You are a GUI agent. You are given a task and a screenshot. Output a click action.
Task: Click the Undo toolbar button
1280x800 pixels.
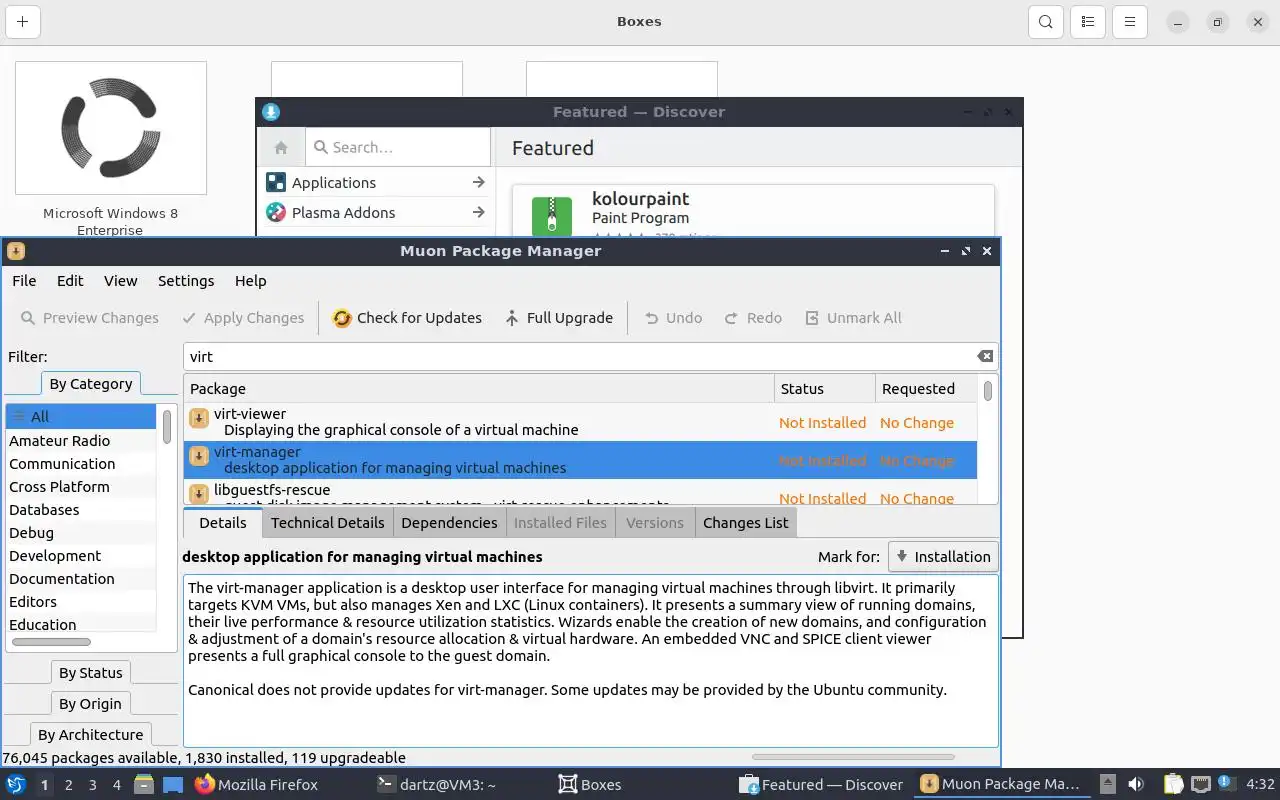coord(673,318)
